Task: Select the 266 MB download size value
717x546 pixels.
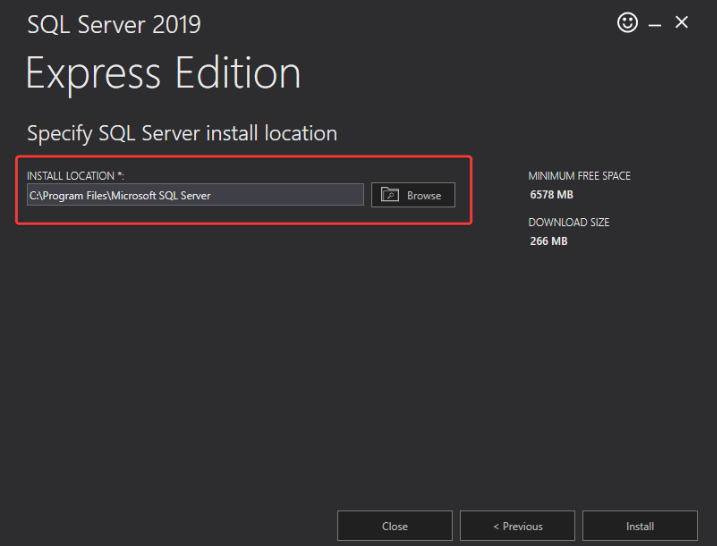Action: pyautogui.click(x=548, y=241)
